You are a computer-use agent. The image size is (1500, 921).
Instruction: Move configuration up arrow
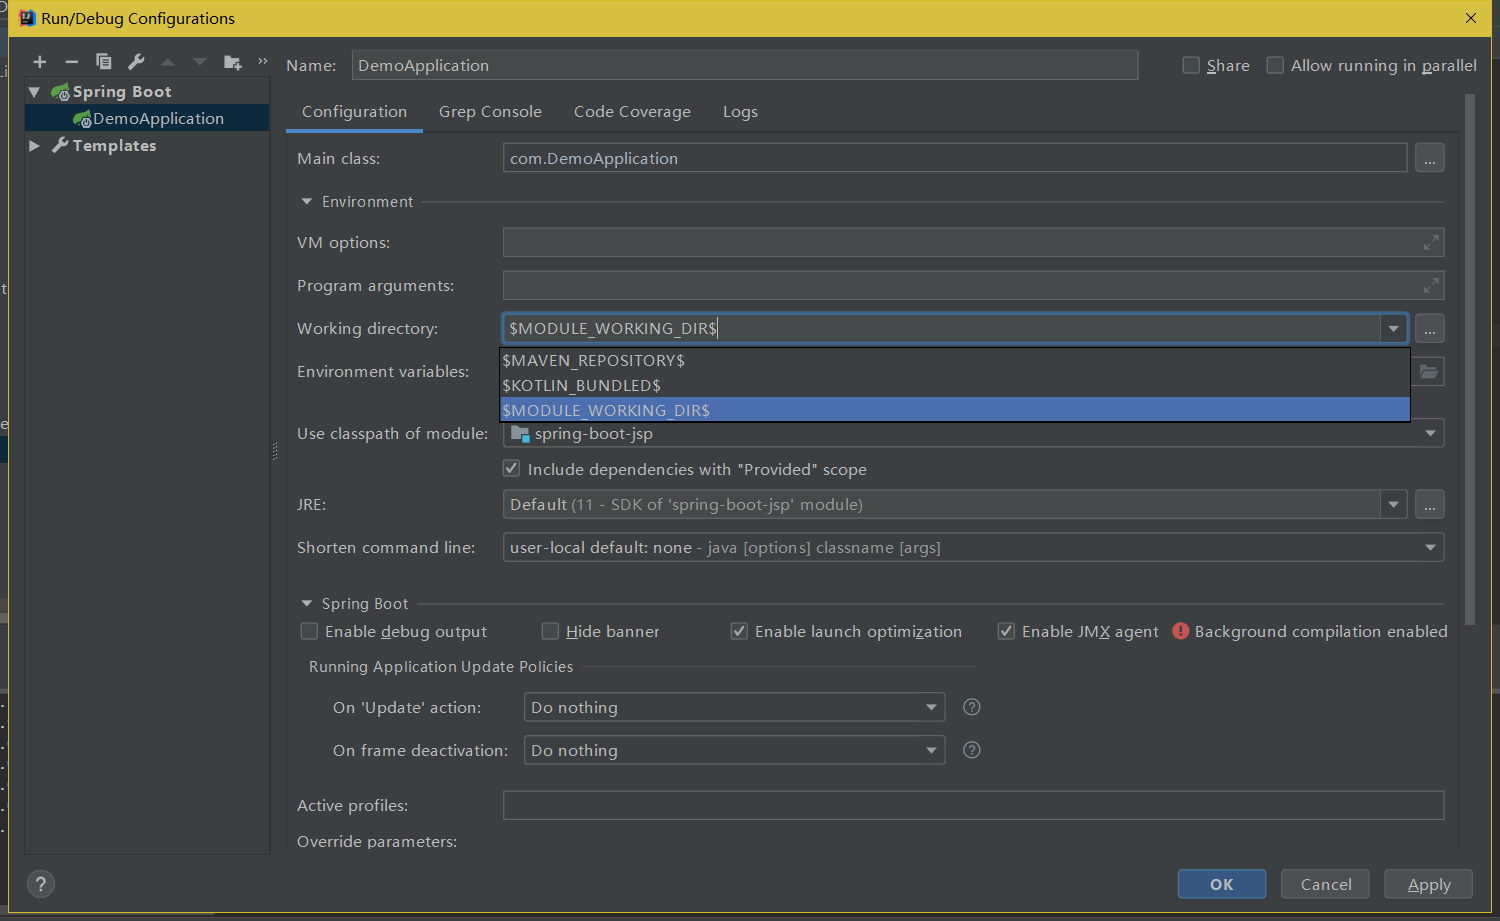point(168,62)
